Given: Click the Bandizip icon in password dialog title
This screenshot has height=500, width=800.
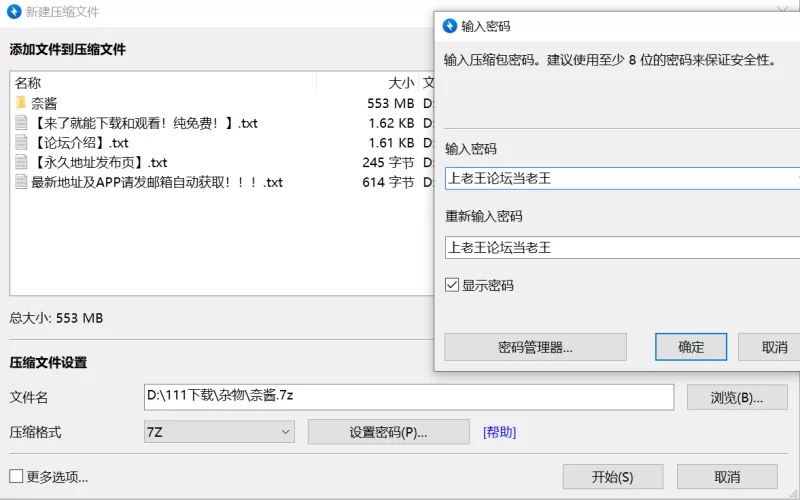Looking at the screenshot, I should tap(449, 26).
